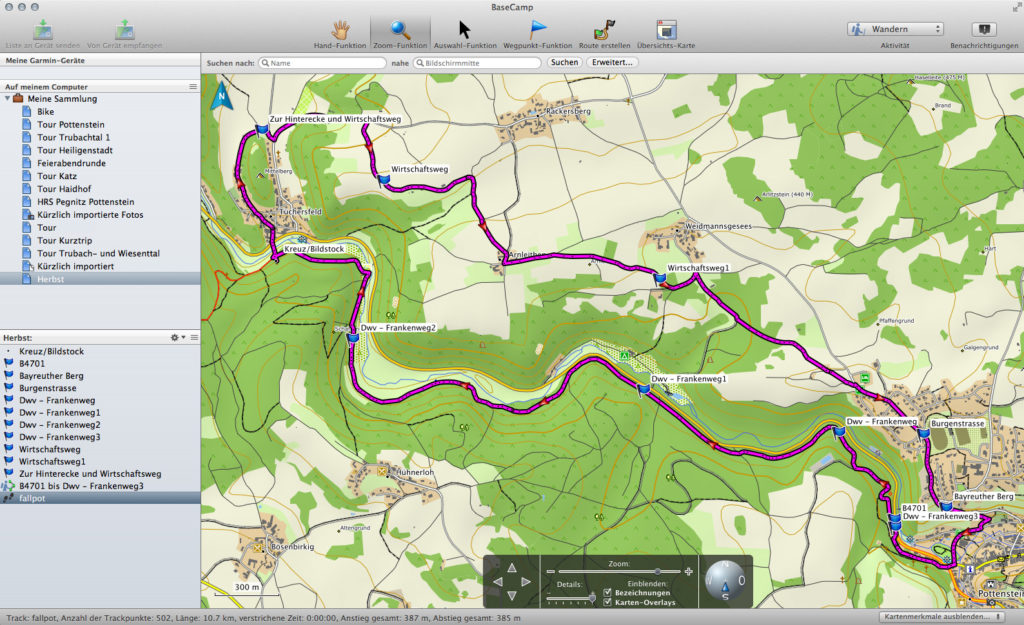This screenshot has height=625, width=1024.
Task: Toggle the Karten-Overlays checkbox
Action: point(607,603)
